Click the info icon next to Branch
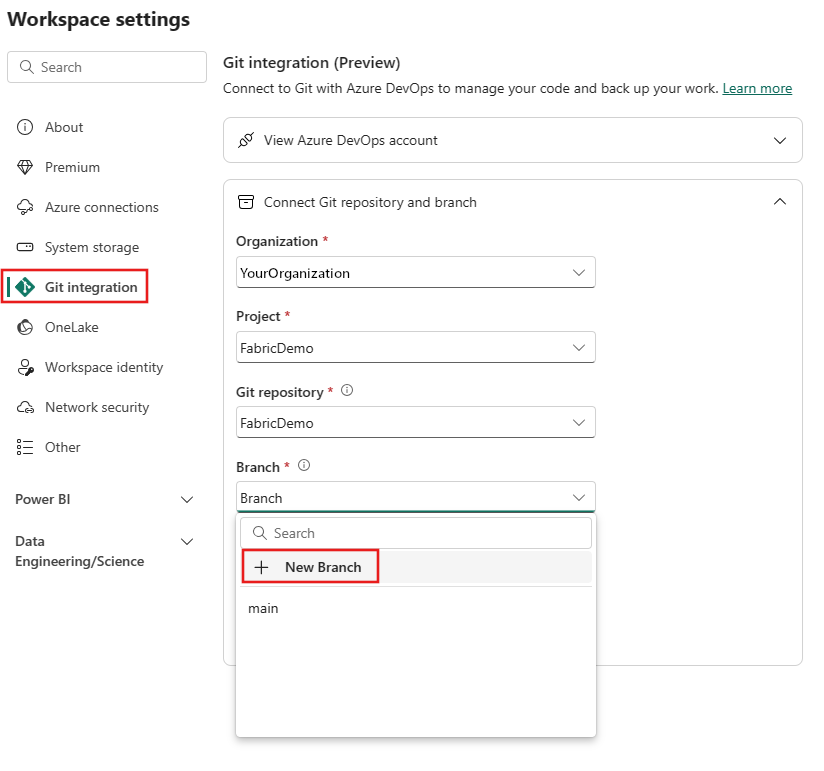Viewport: 824px width, 771px height. click(x=304, y=465)
